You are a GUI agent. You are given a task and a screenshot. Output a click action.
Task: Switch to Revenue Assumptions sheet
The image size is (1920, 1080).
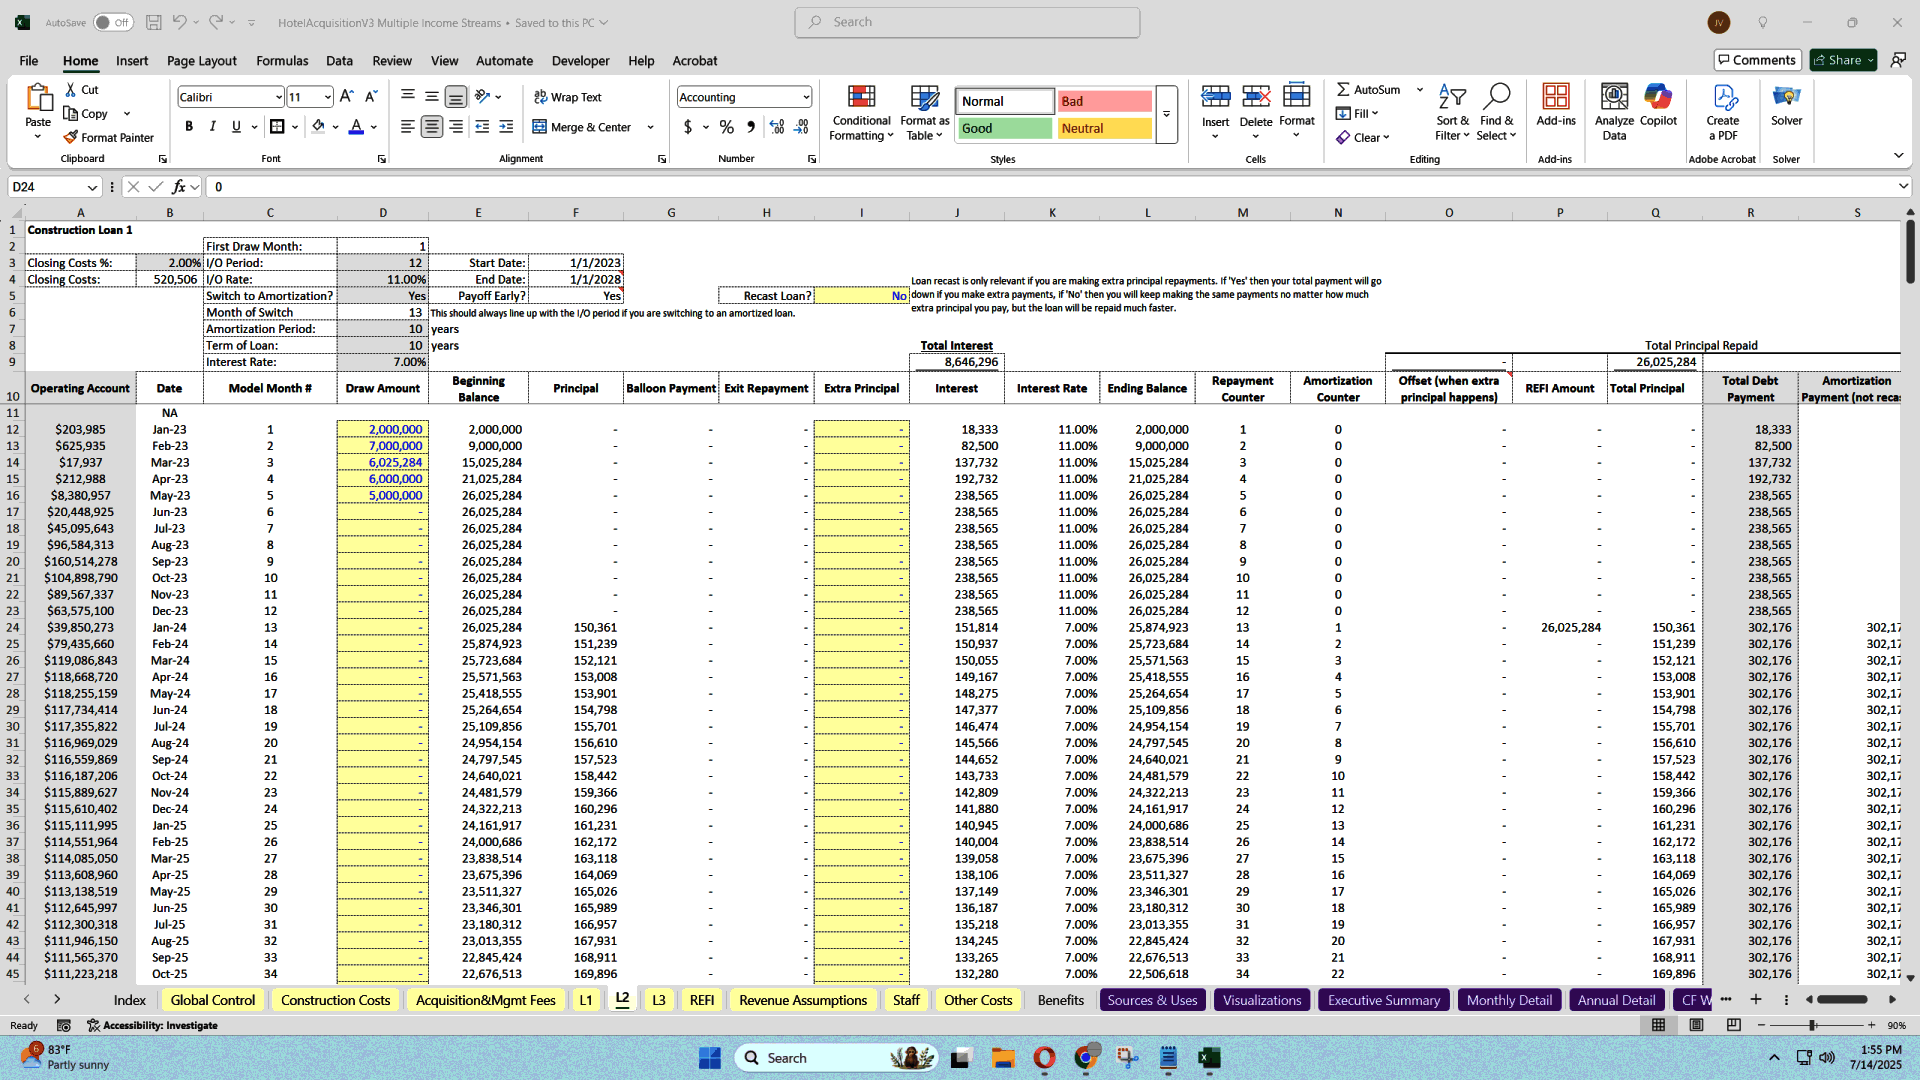click(x=803, y=1000)
